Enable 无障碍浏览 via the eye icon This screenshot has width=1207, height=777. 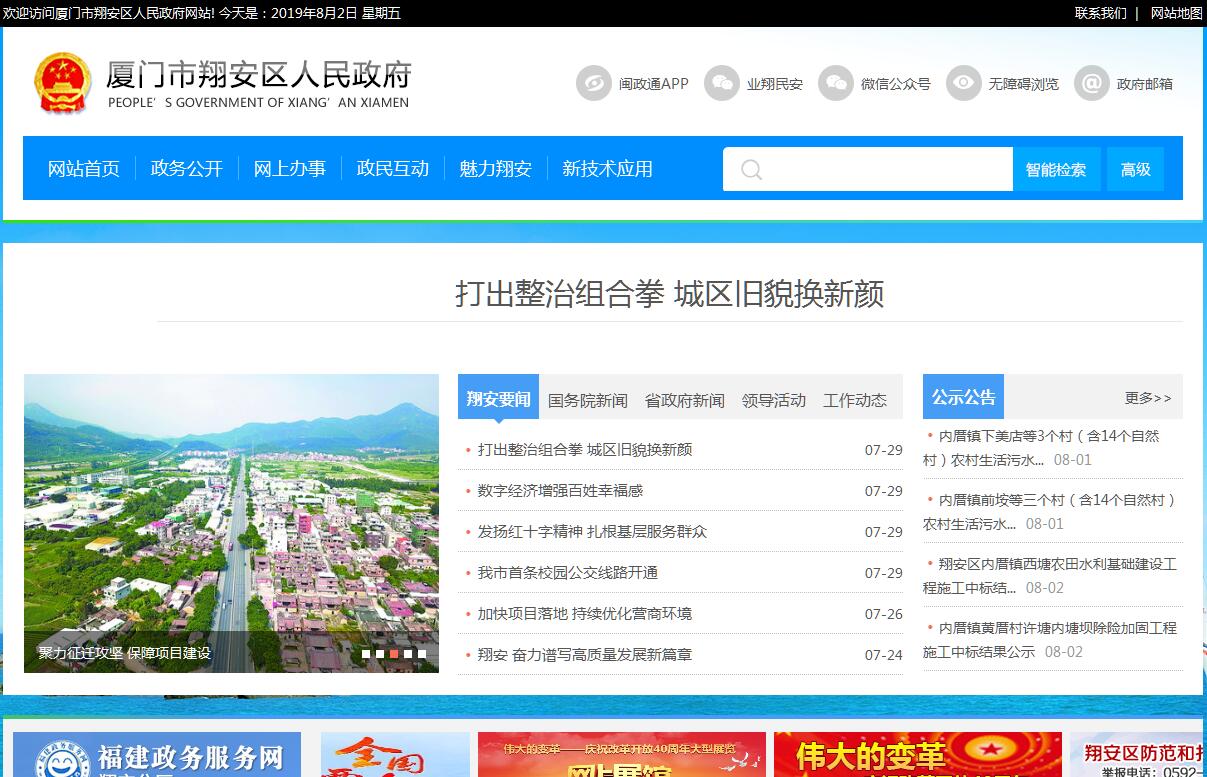[x=963, y=83]
